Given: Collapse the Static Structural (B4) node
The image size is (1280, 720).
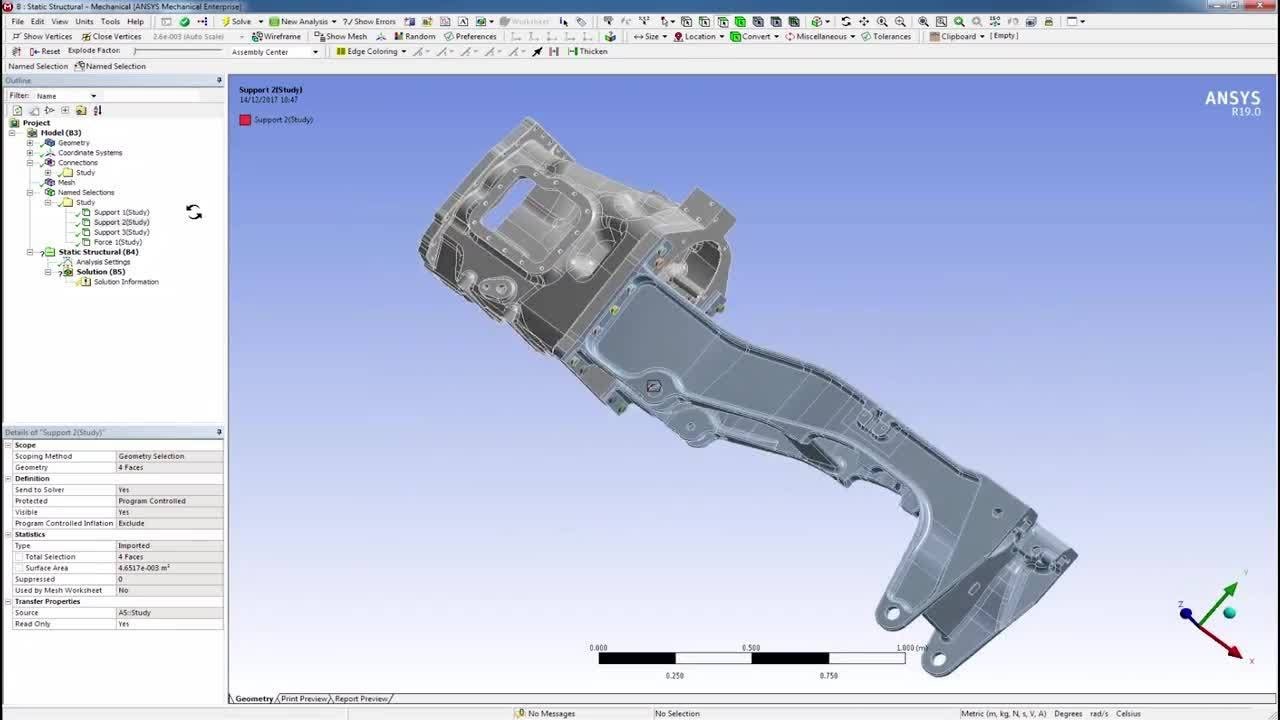Looking at the screenshot, I should (30, 252).
